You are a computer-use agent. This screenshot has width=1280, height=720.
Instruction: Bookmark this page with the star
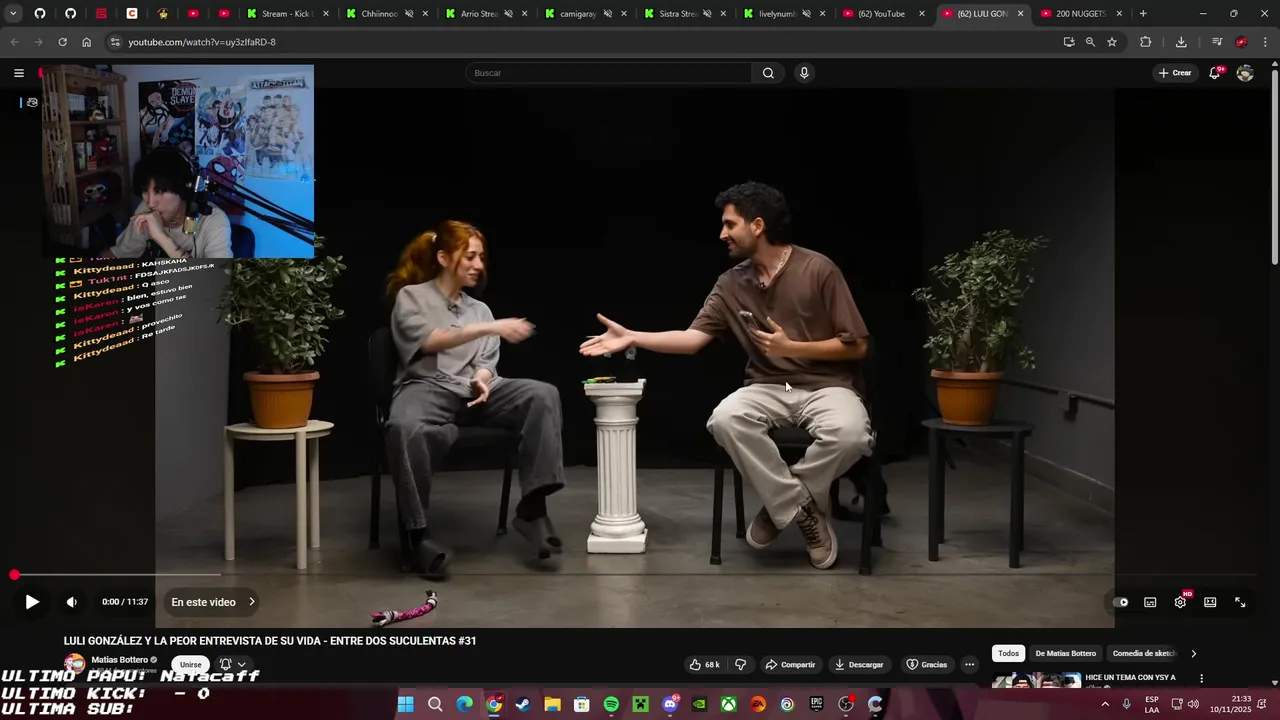click(1112, 42)
